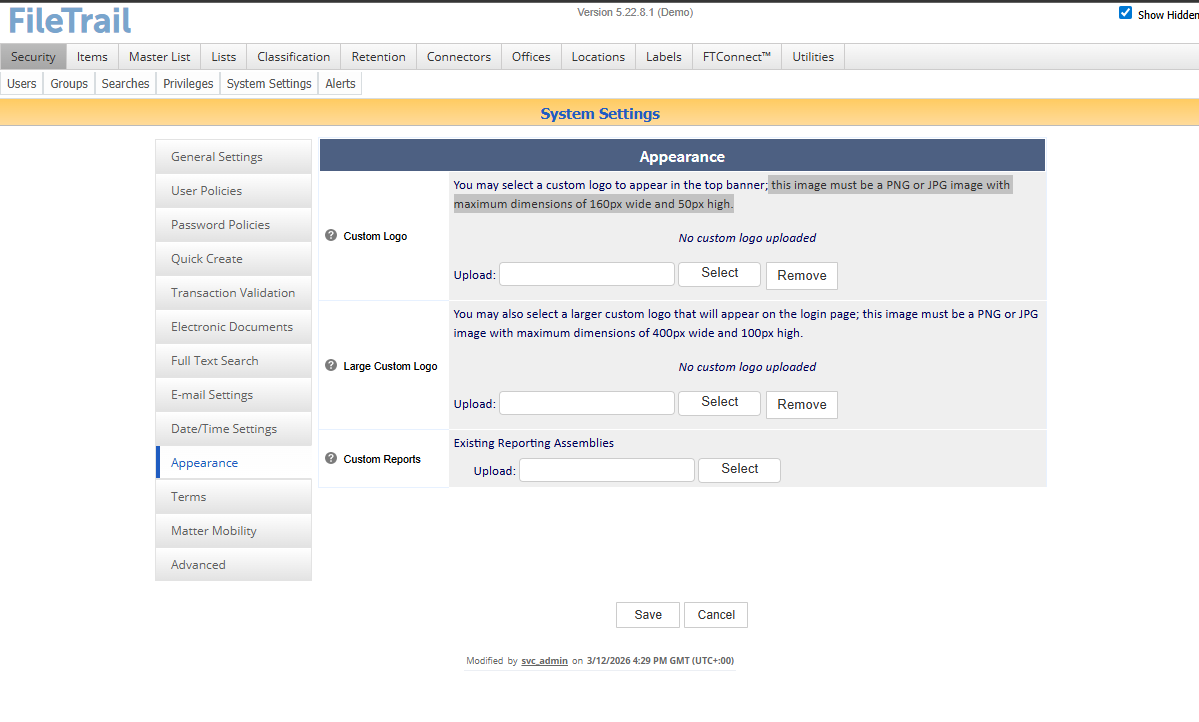Screen dimensions: 1199x722
Task: Select the Utilities tab
Action: (813, 57)
